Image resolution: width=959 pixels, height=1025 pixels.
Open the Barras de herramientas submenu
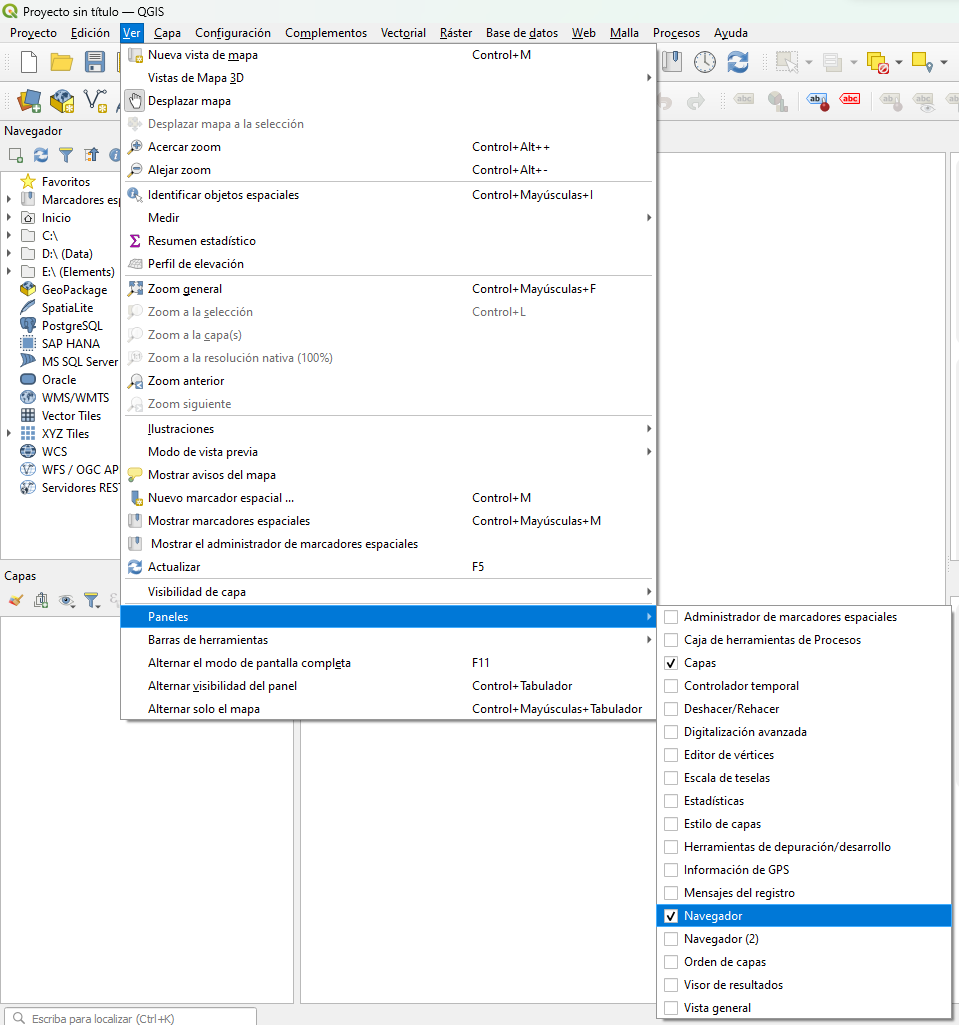389,640
